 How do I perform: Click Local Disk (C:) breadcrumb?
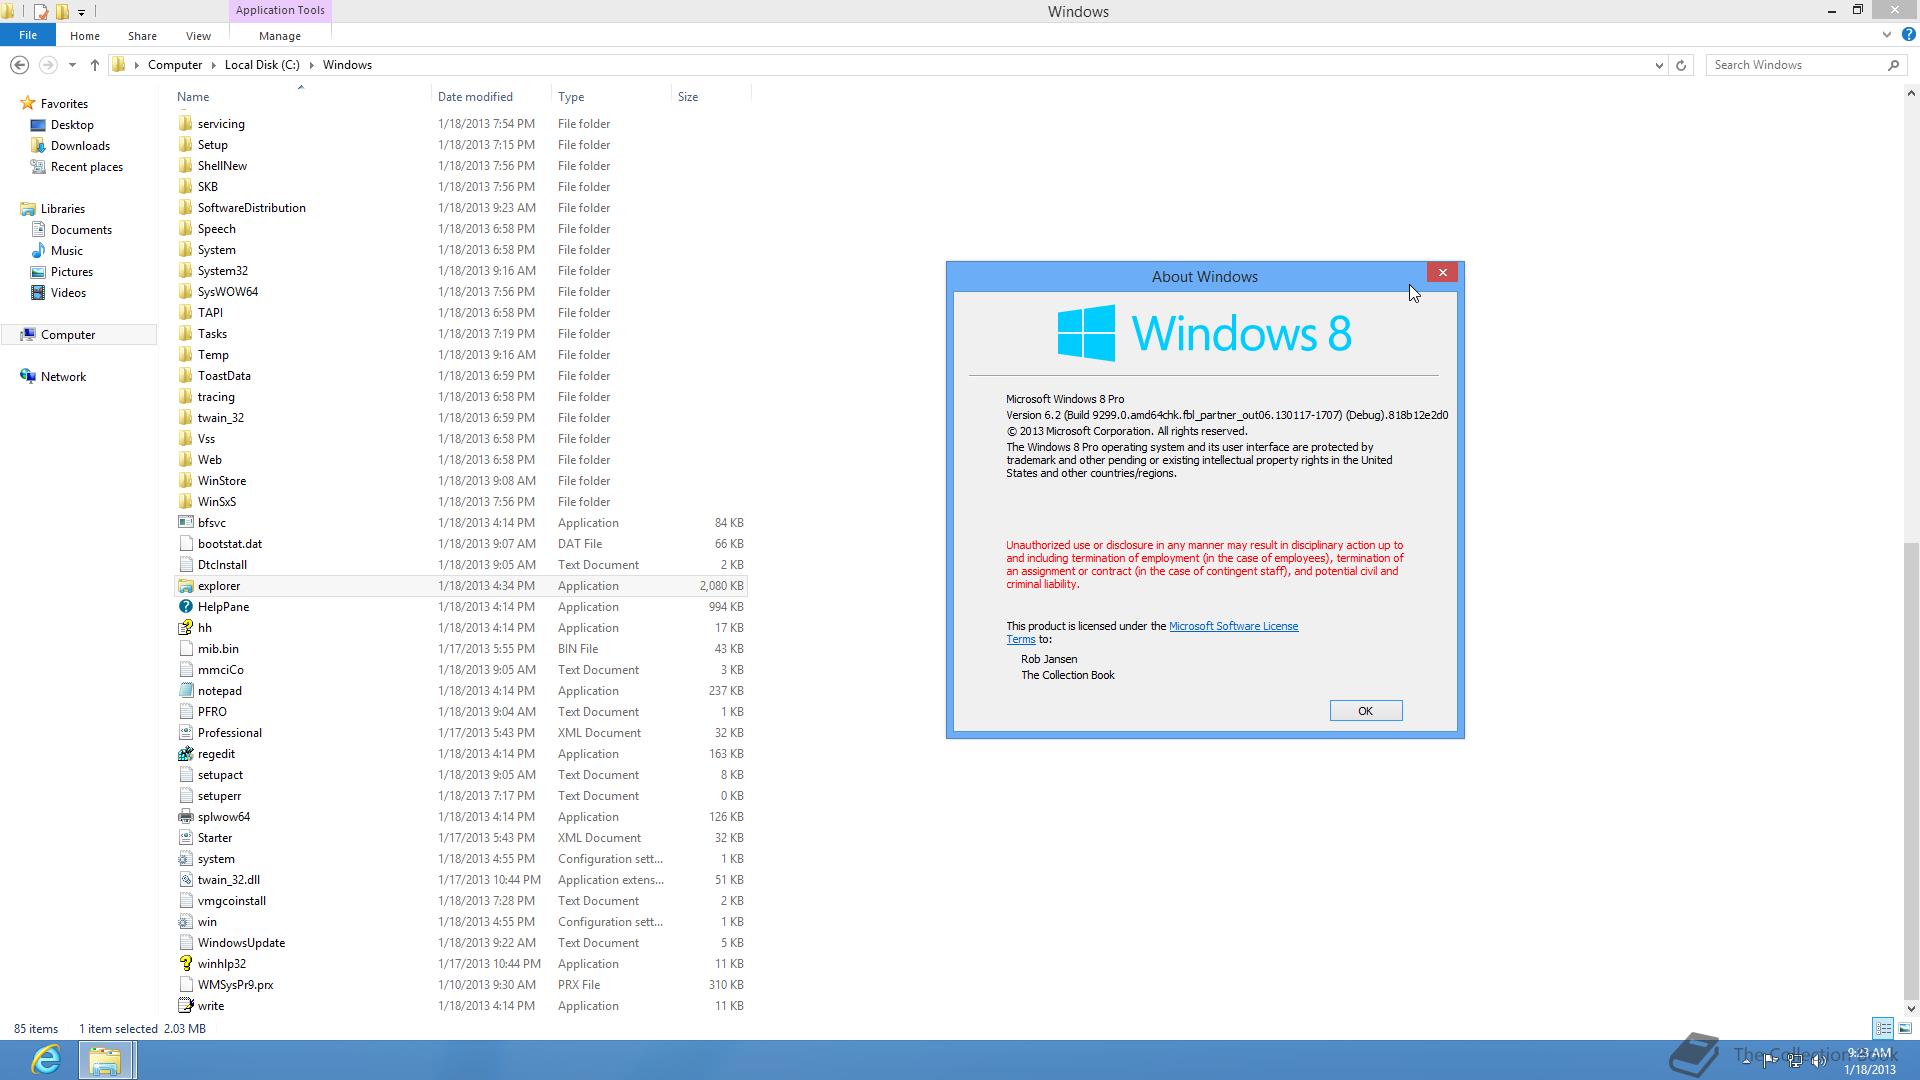tap(262, 65)
